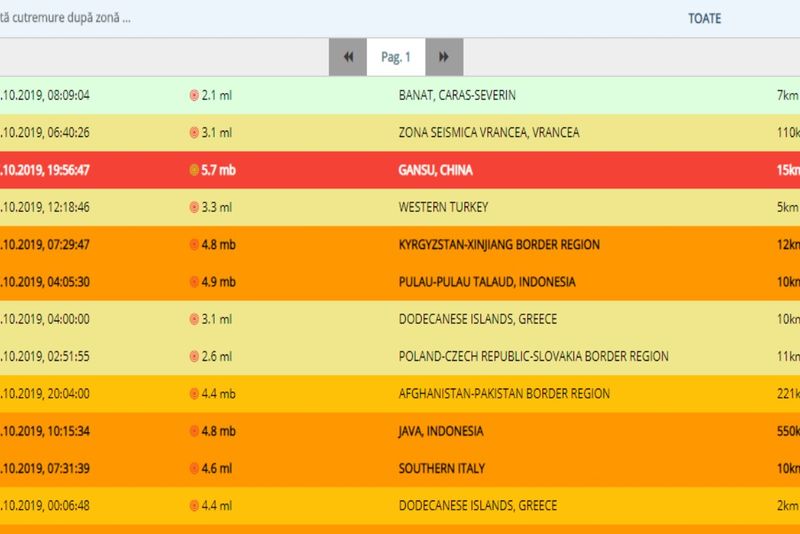This screenshot has width=800, height=534.
Task: Click the 550km depth value for Java
Action: click(x=788, y=431)
